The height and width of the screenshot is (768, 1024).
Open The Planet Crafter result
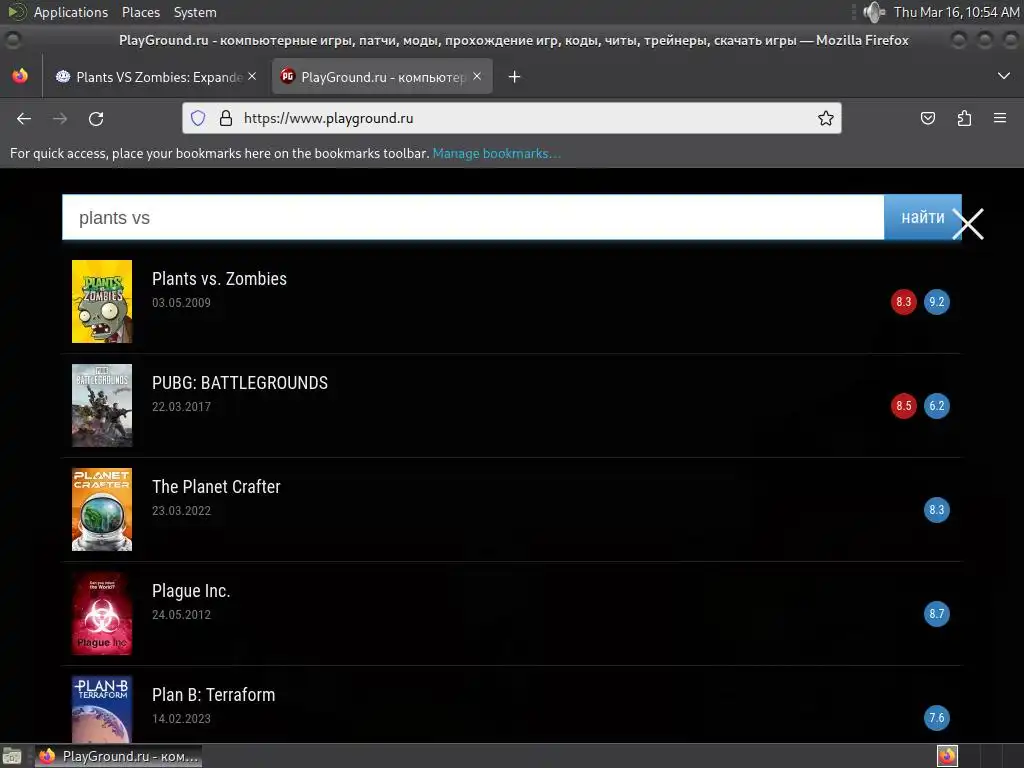[216, 487]
